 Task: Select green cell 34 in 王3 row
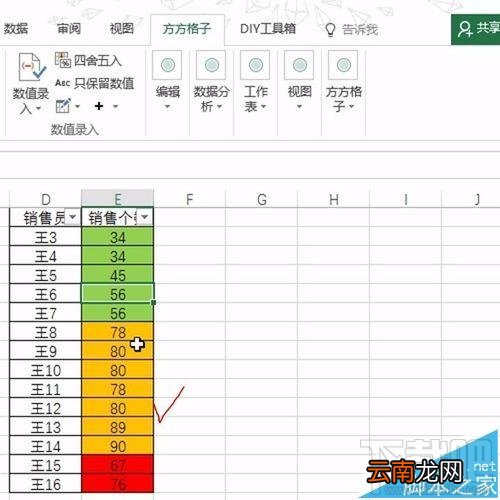[x=118, y=237]
